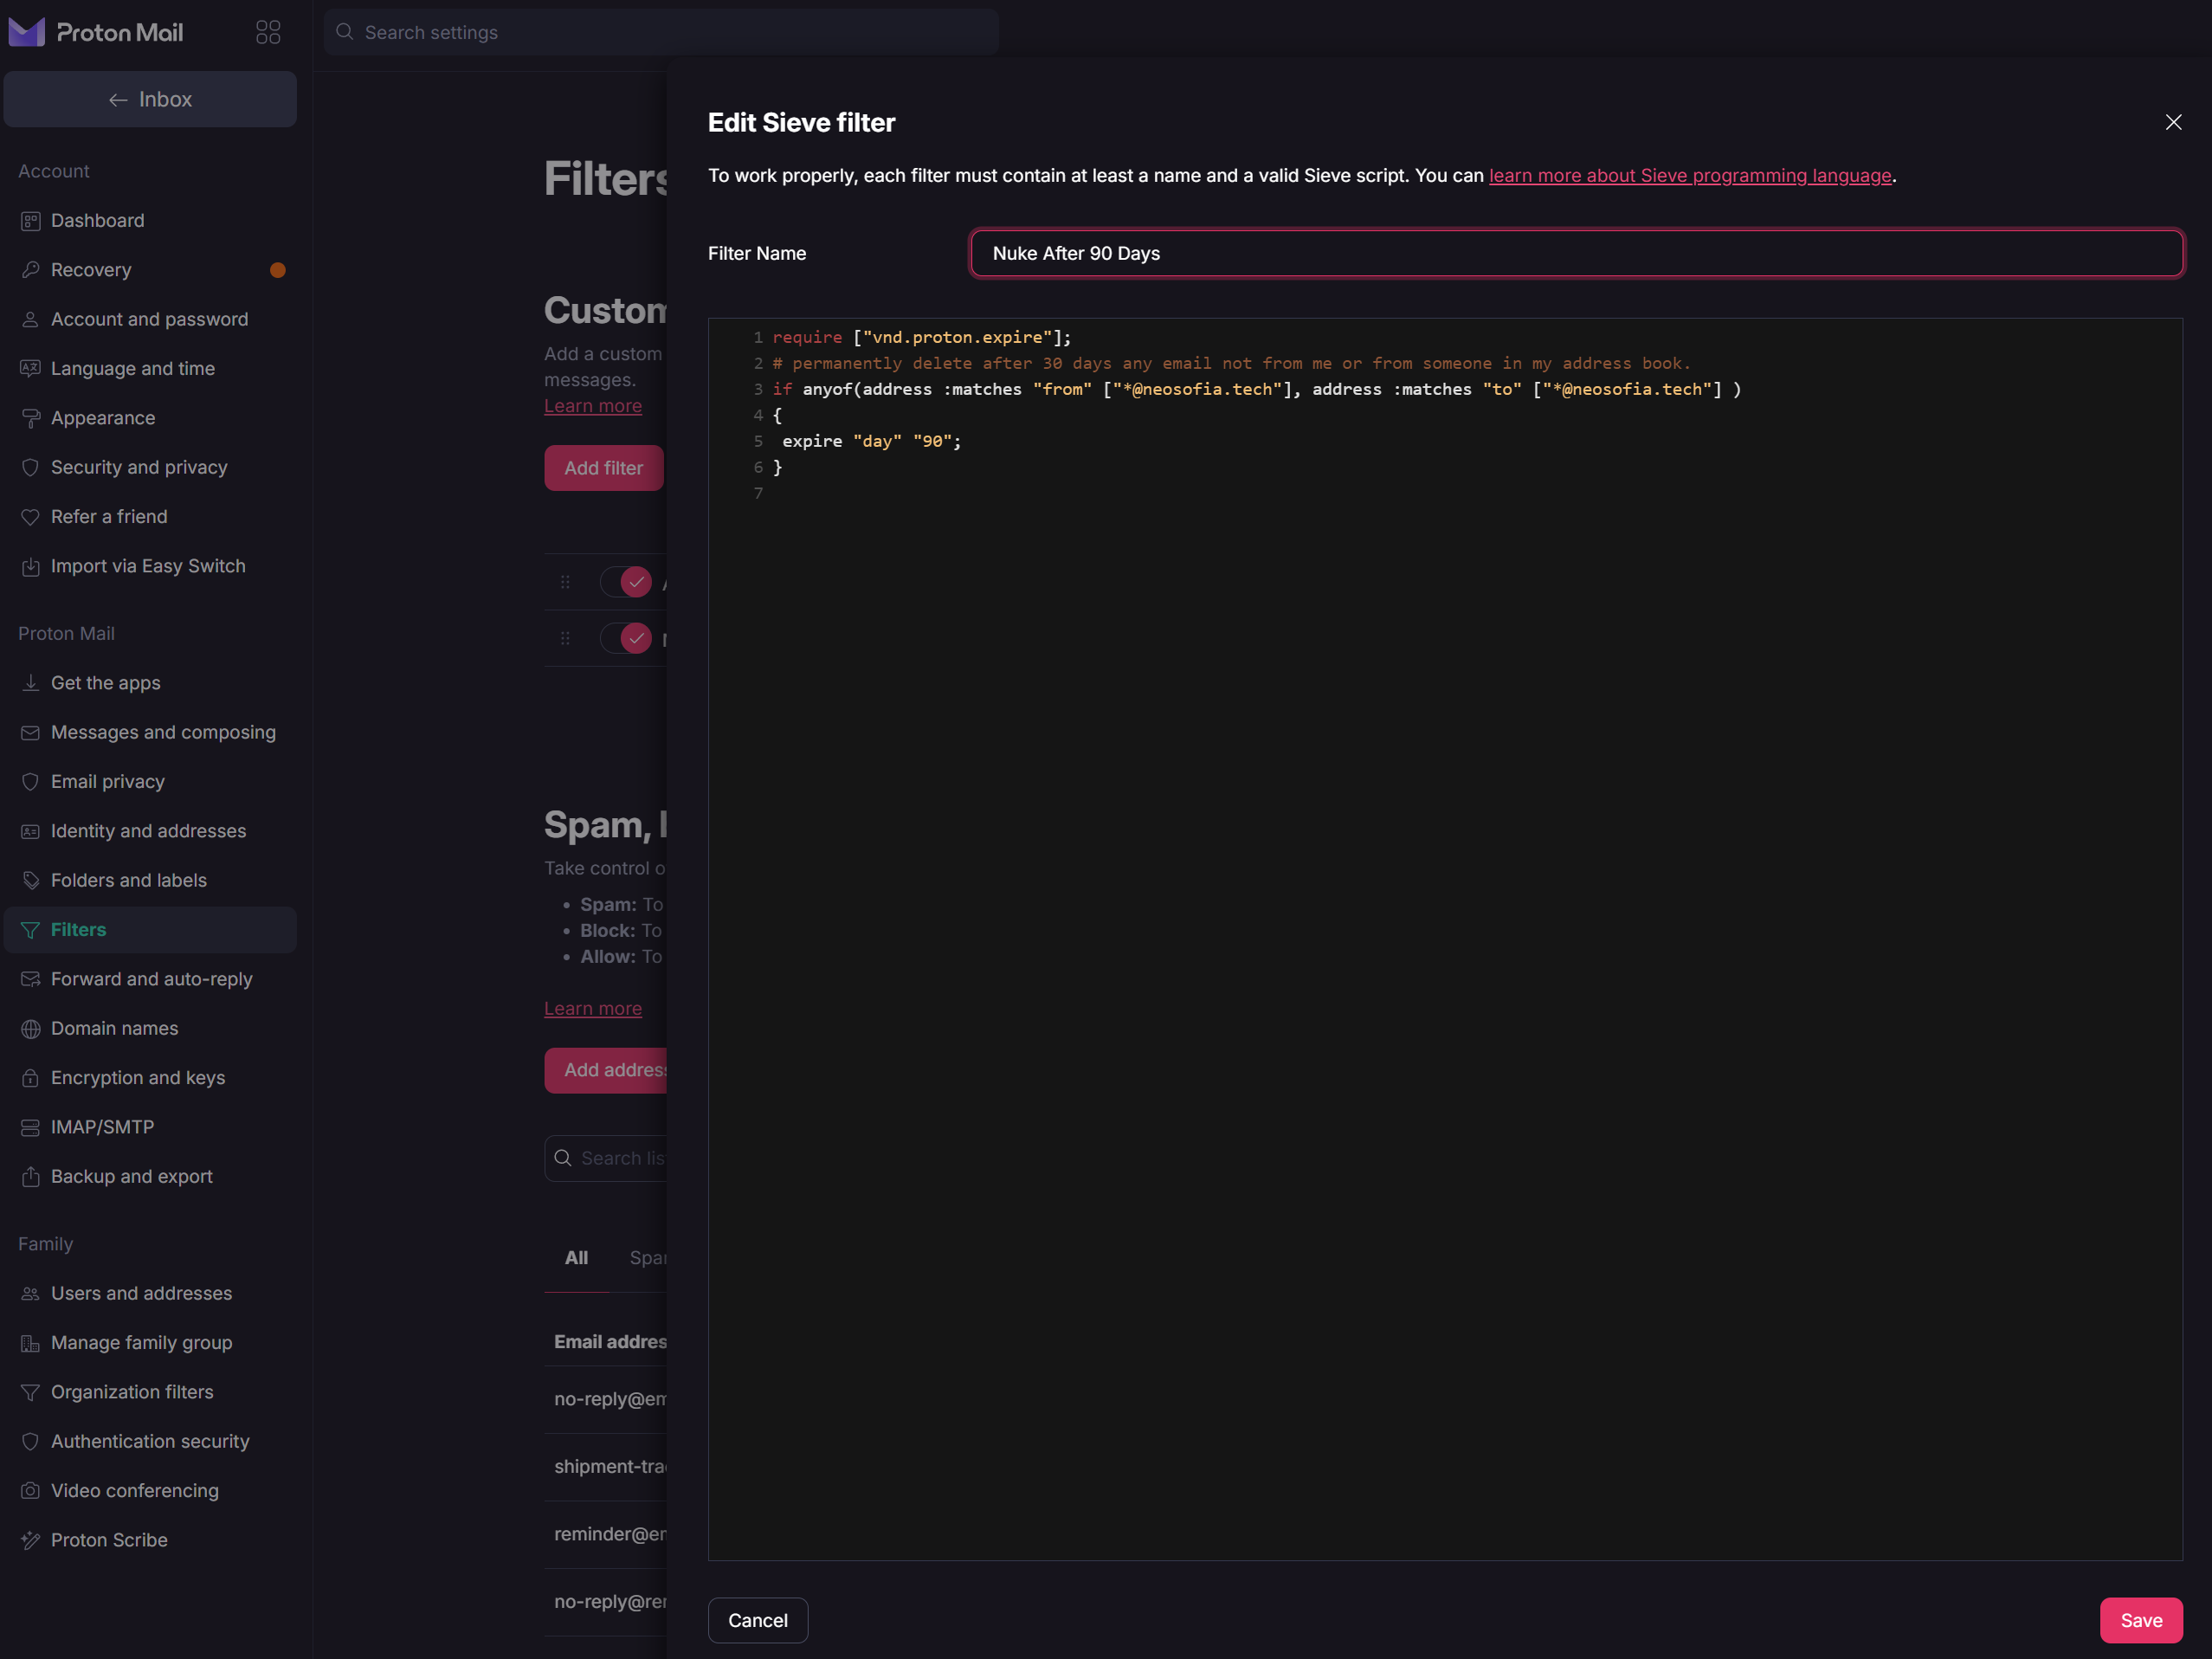Click Add filter button

coord(604,468)
